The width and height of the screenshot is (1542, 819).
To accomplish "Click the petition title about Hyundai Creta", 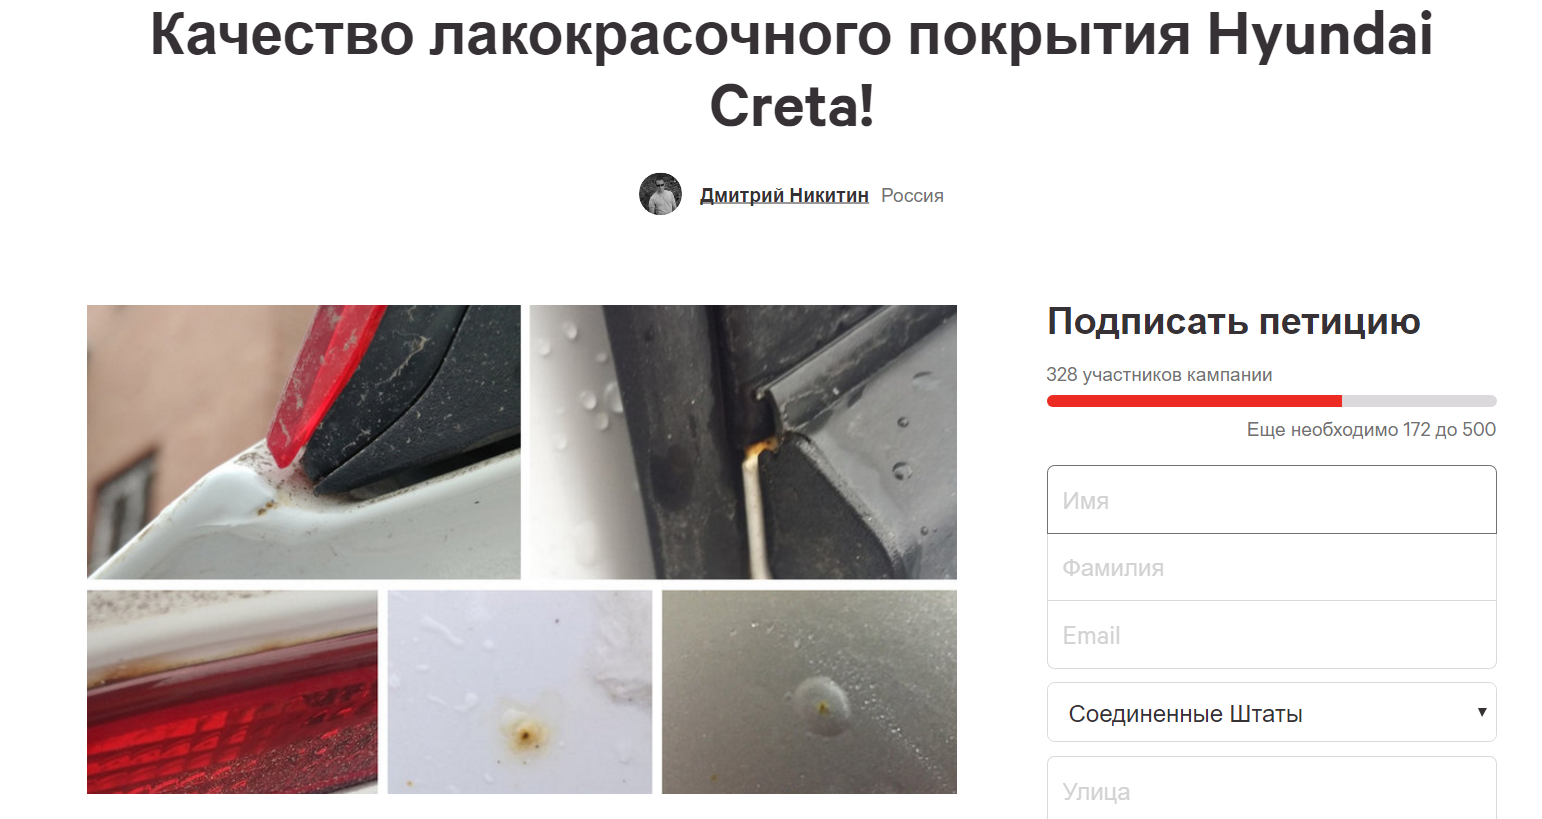I will (791, 68).
